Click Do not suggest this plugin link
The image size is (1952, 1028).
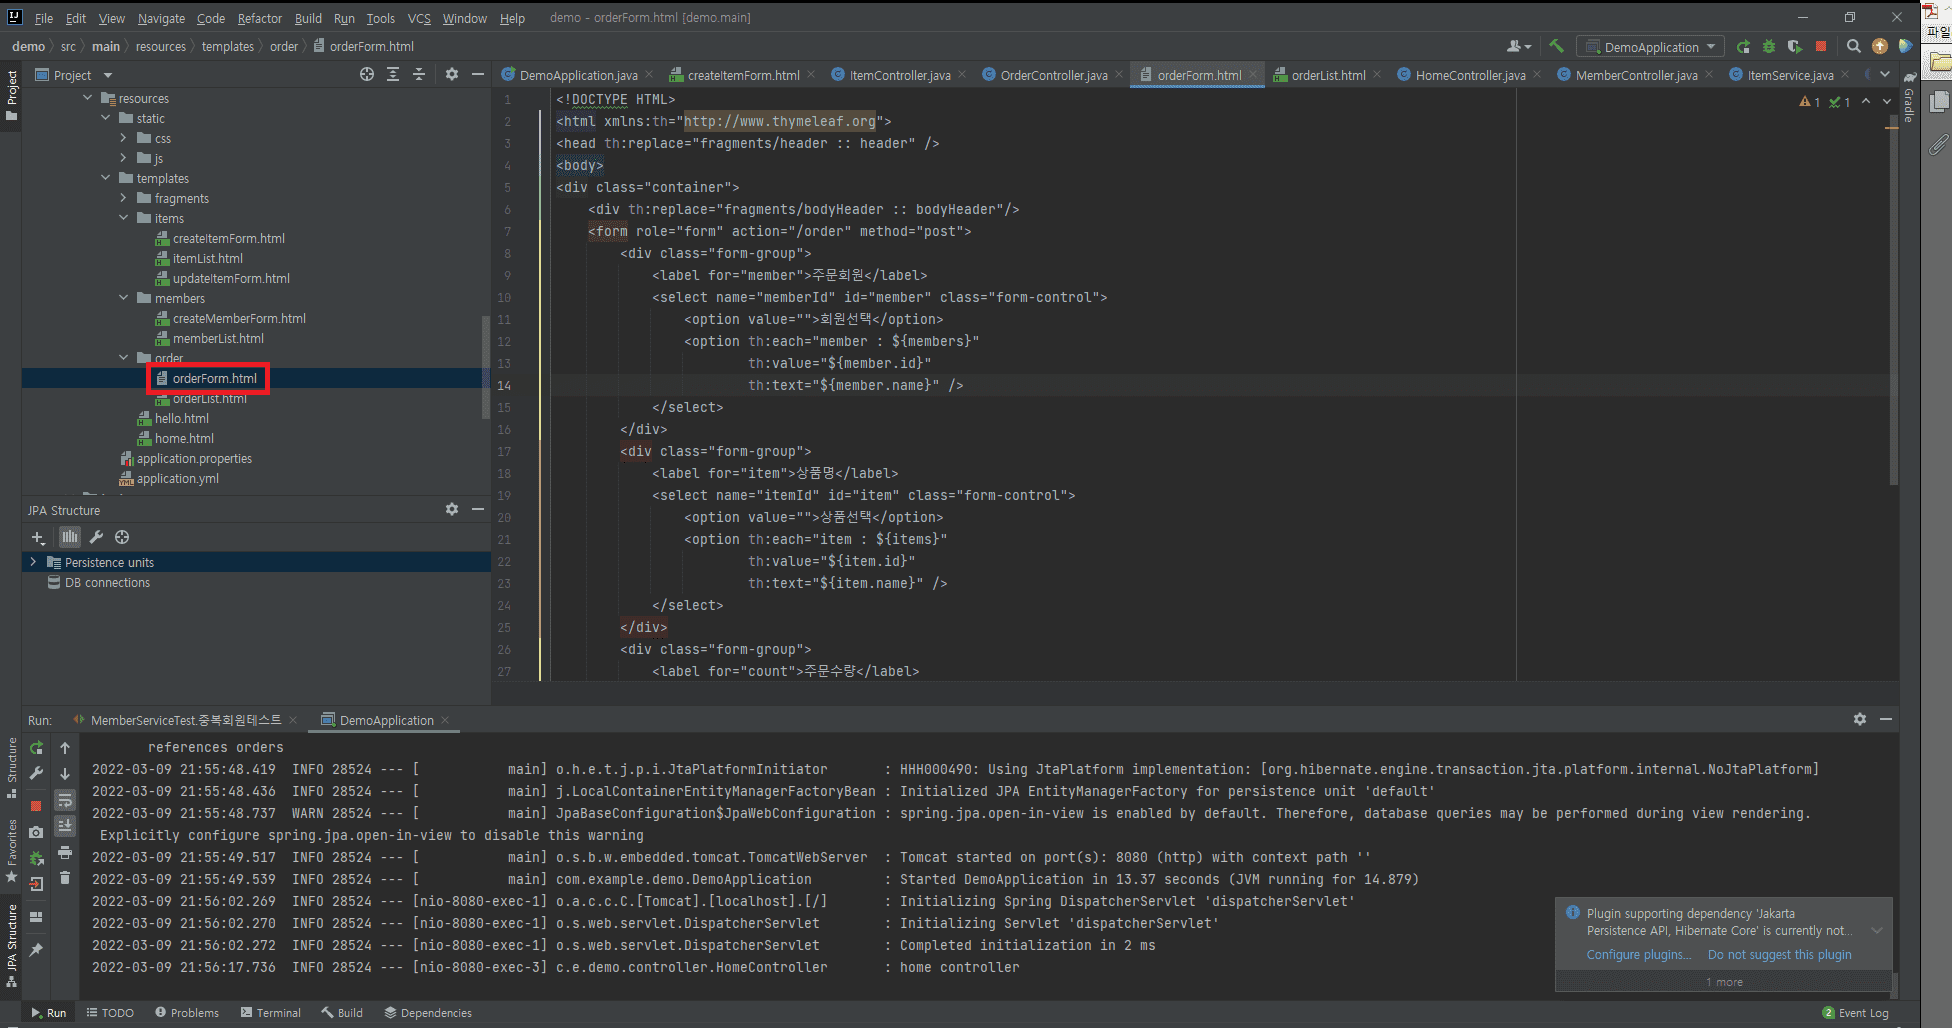[1779, 955]
